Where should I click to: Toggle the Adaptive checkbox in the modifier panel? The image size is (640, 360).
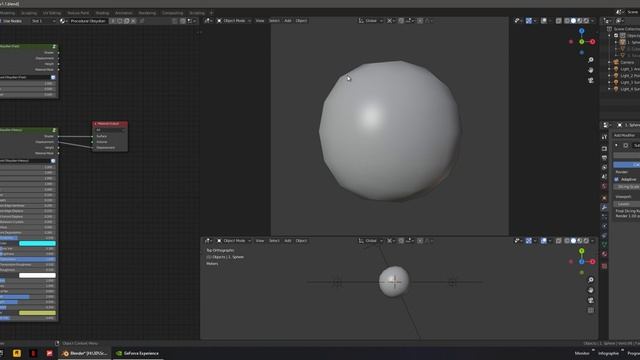click(x=616, y=179)
